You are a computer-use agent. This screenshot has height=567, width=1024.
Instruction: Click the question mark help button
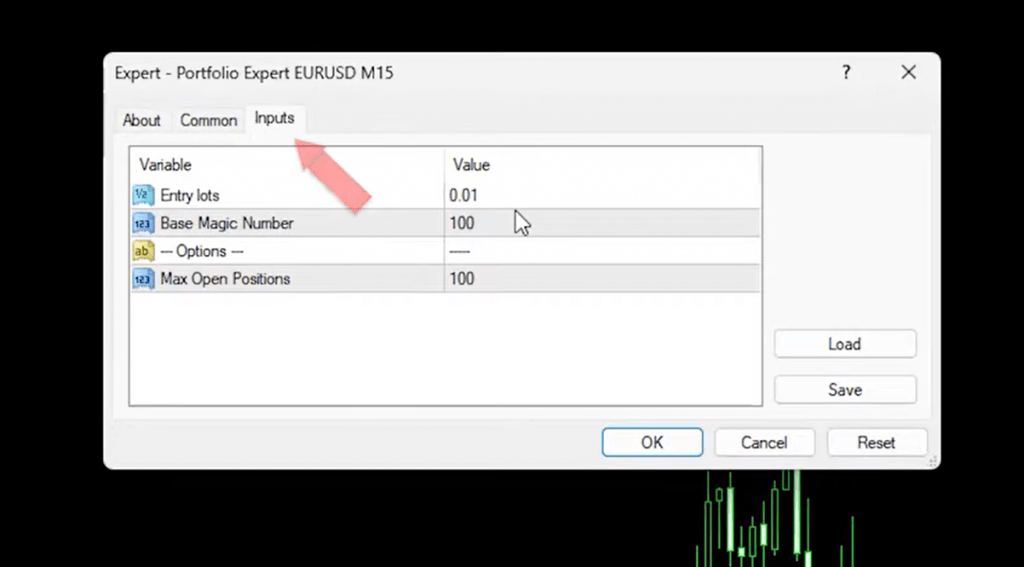tap(846, 72)
